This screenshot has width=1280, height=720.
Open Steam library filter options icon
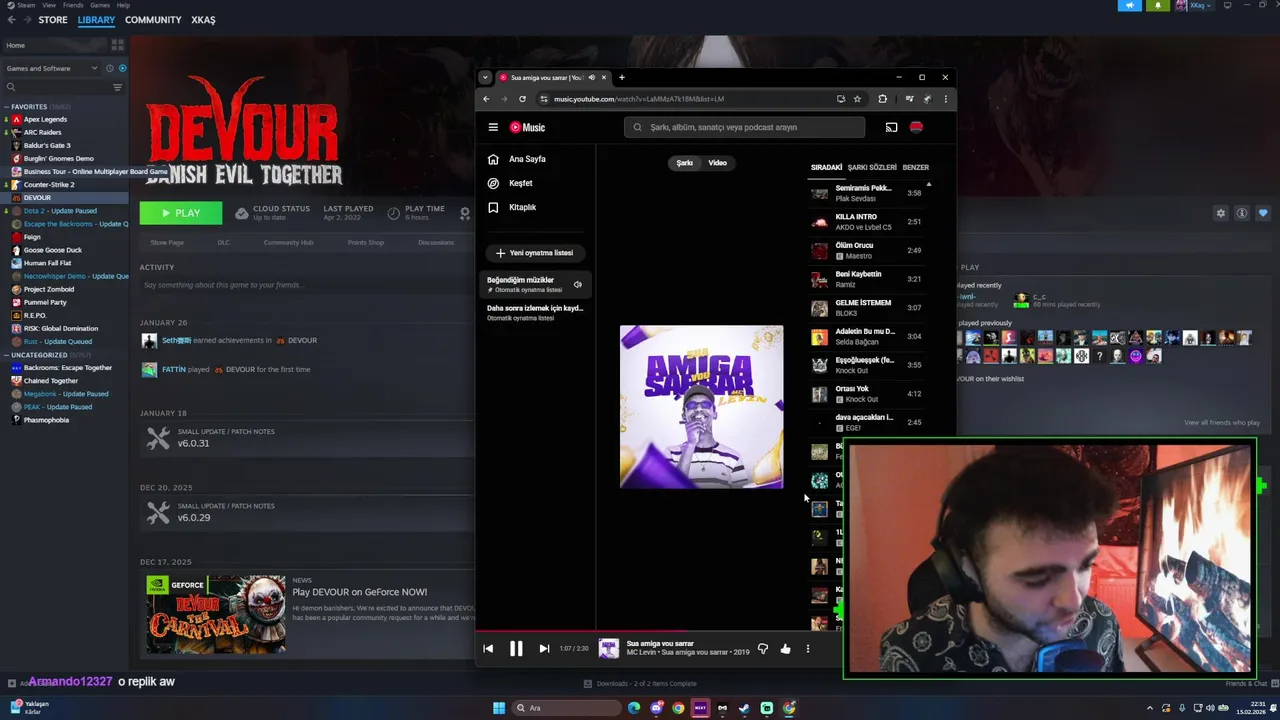pos(117,87)
